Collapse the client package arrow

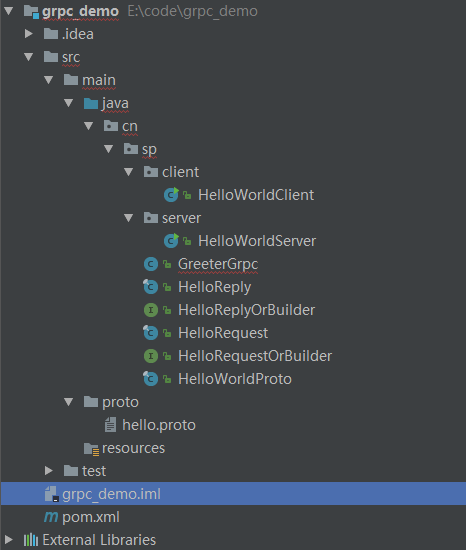(129, 172)
